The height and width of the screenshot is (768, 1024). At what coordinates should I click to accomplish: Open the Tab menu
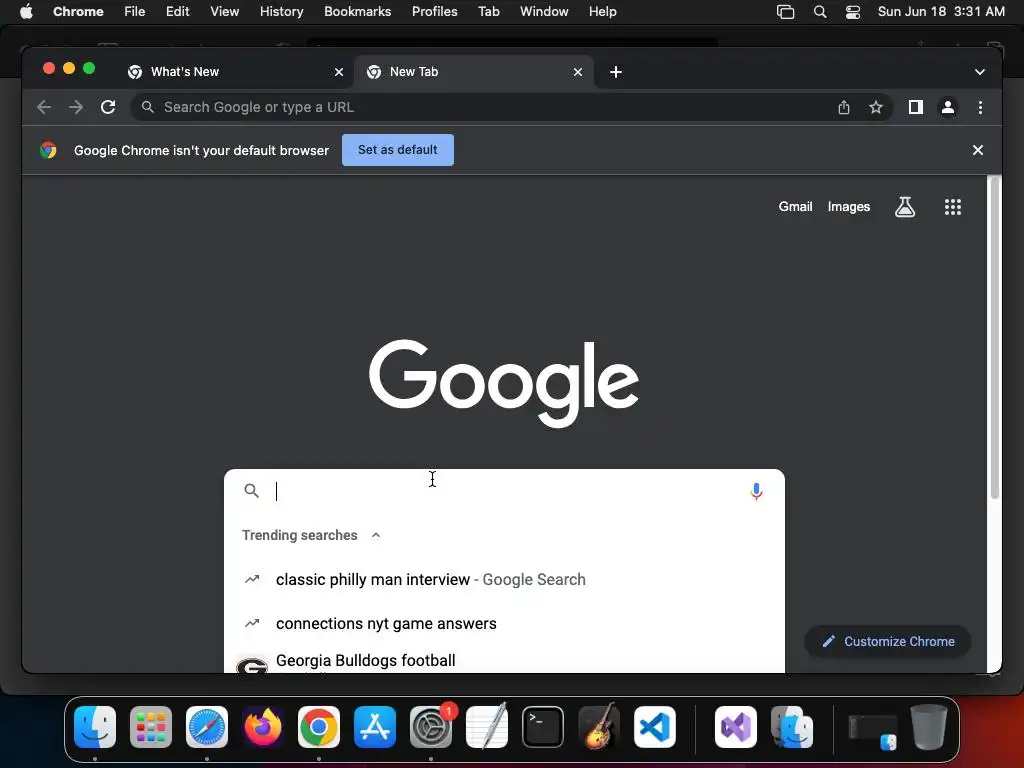point(488,12)
